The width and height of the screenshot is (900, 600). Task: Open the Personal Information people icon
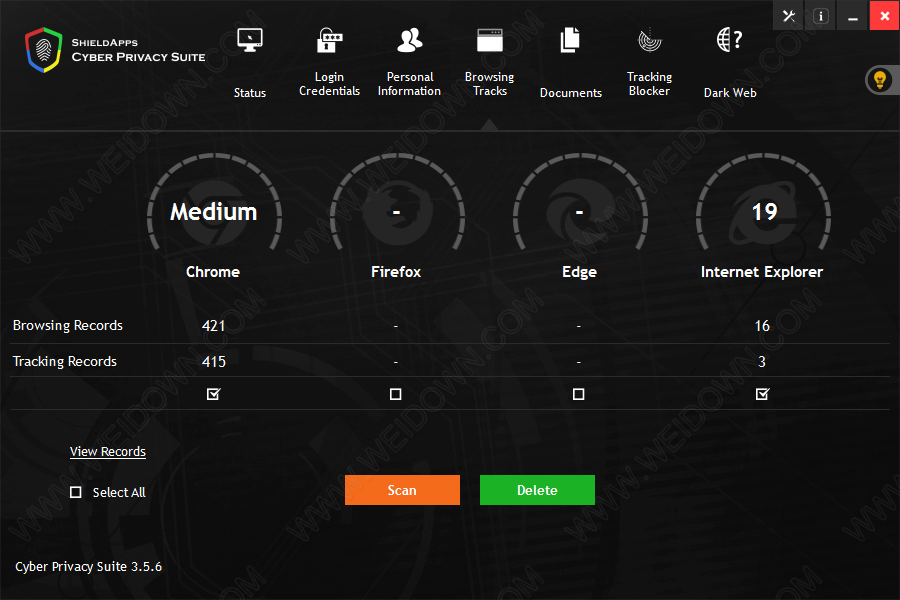click(x=409, y=40)
